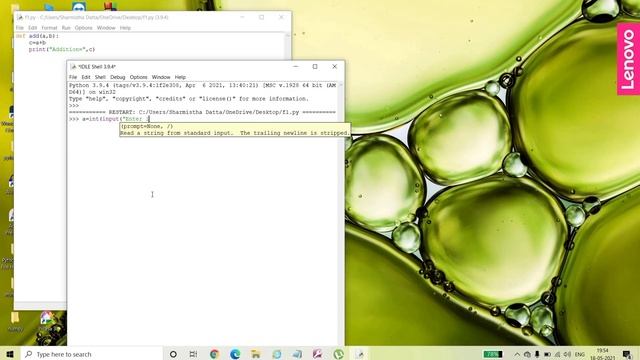Image resolution: width=640 pixels, height=360 pixels.
Task: Open Cortana from the taskbar
Action: pos(173,354)
